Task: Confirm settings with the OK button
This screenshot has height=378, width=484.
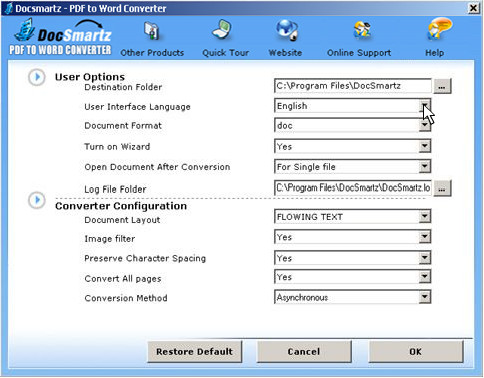Action: (x=416, y=352)
